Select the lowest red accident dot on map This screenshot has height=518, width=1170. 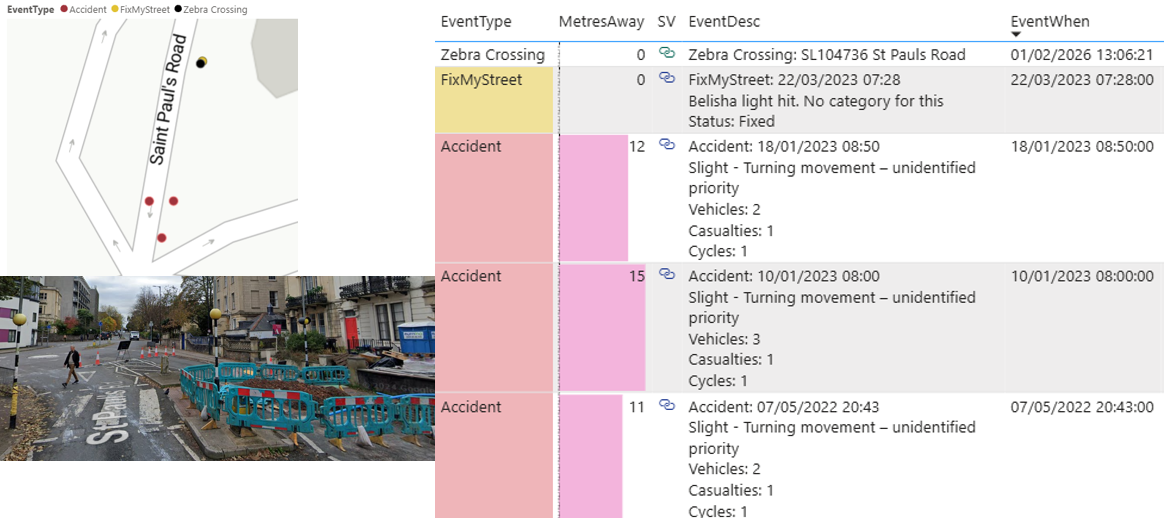coord(161,238)
